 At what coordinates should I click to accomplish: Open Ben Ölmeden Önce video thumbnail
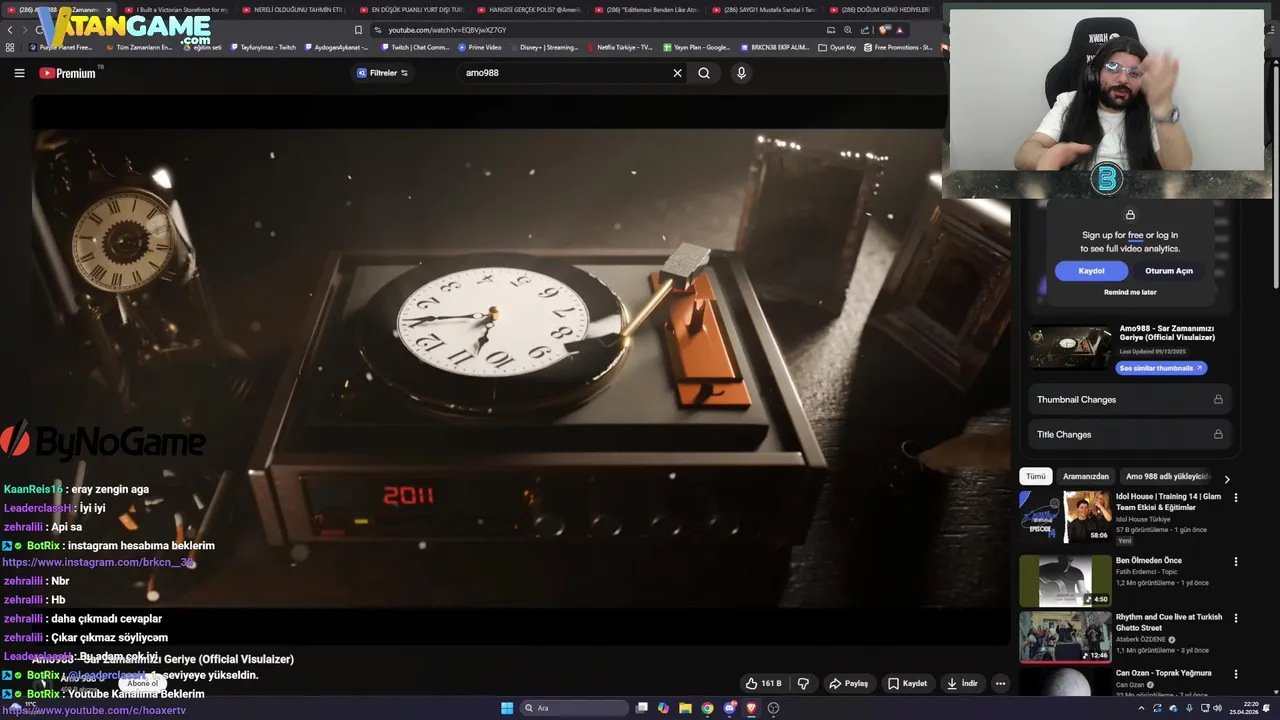pos(1065,581)
